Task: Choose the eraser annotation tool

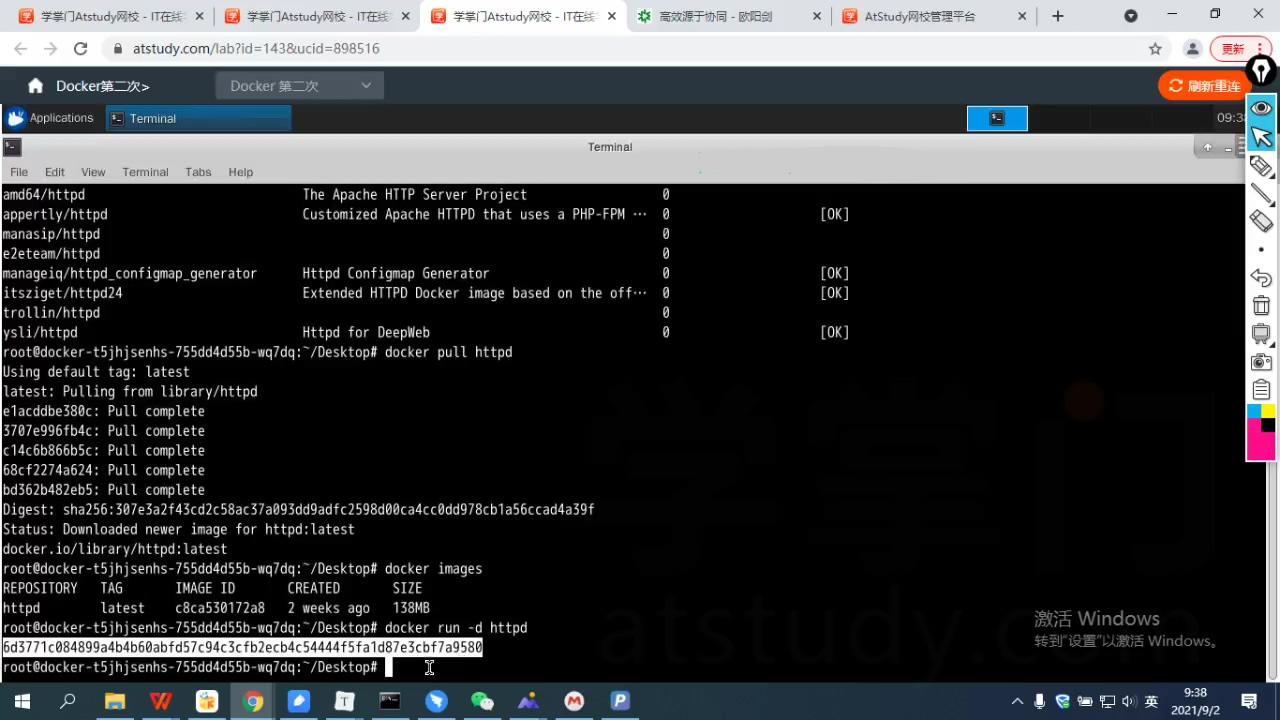Action: point(1261,222)
